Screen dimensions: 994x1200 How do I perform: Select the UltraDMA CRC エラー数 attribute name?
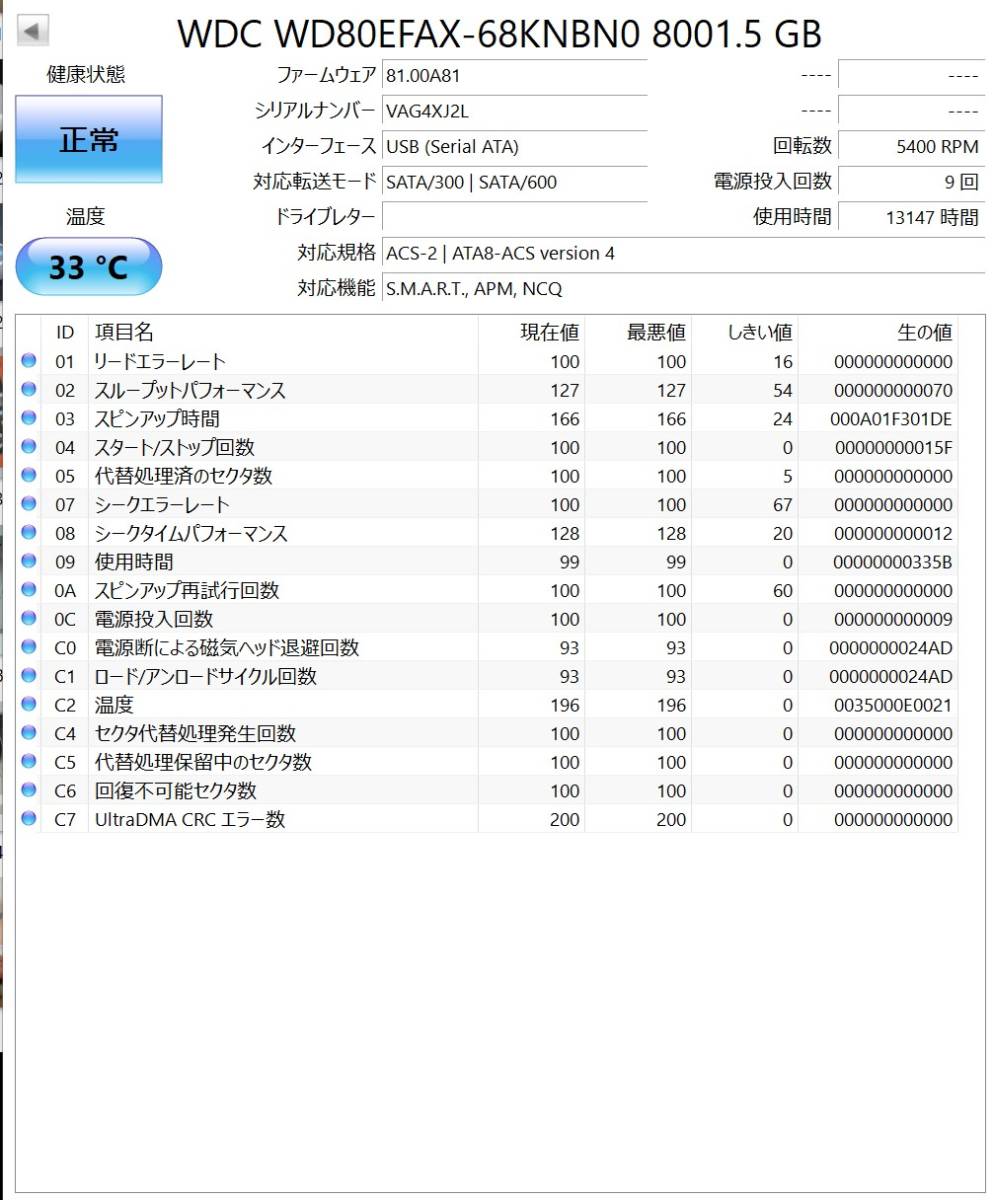[190, 820]
